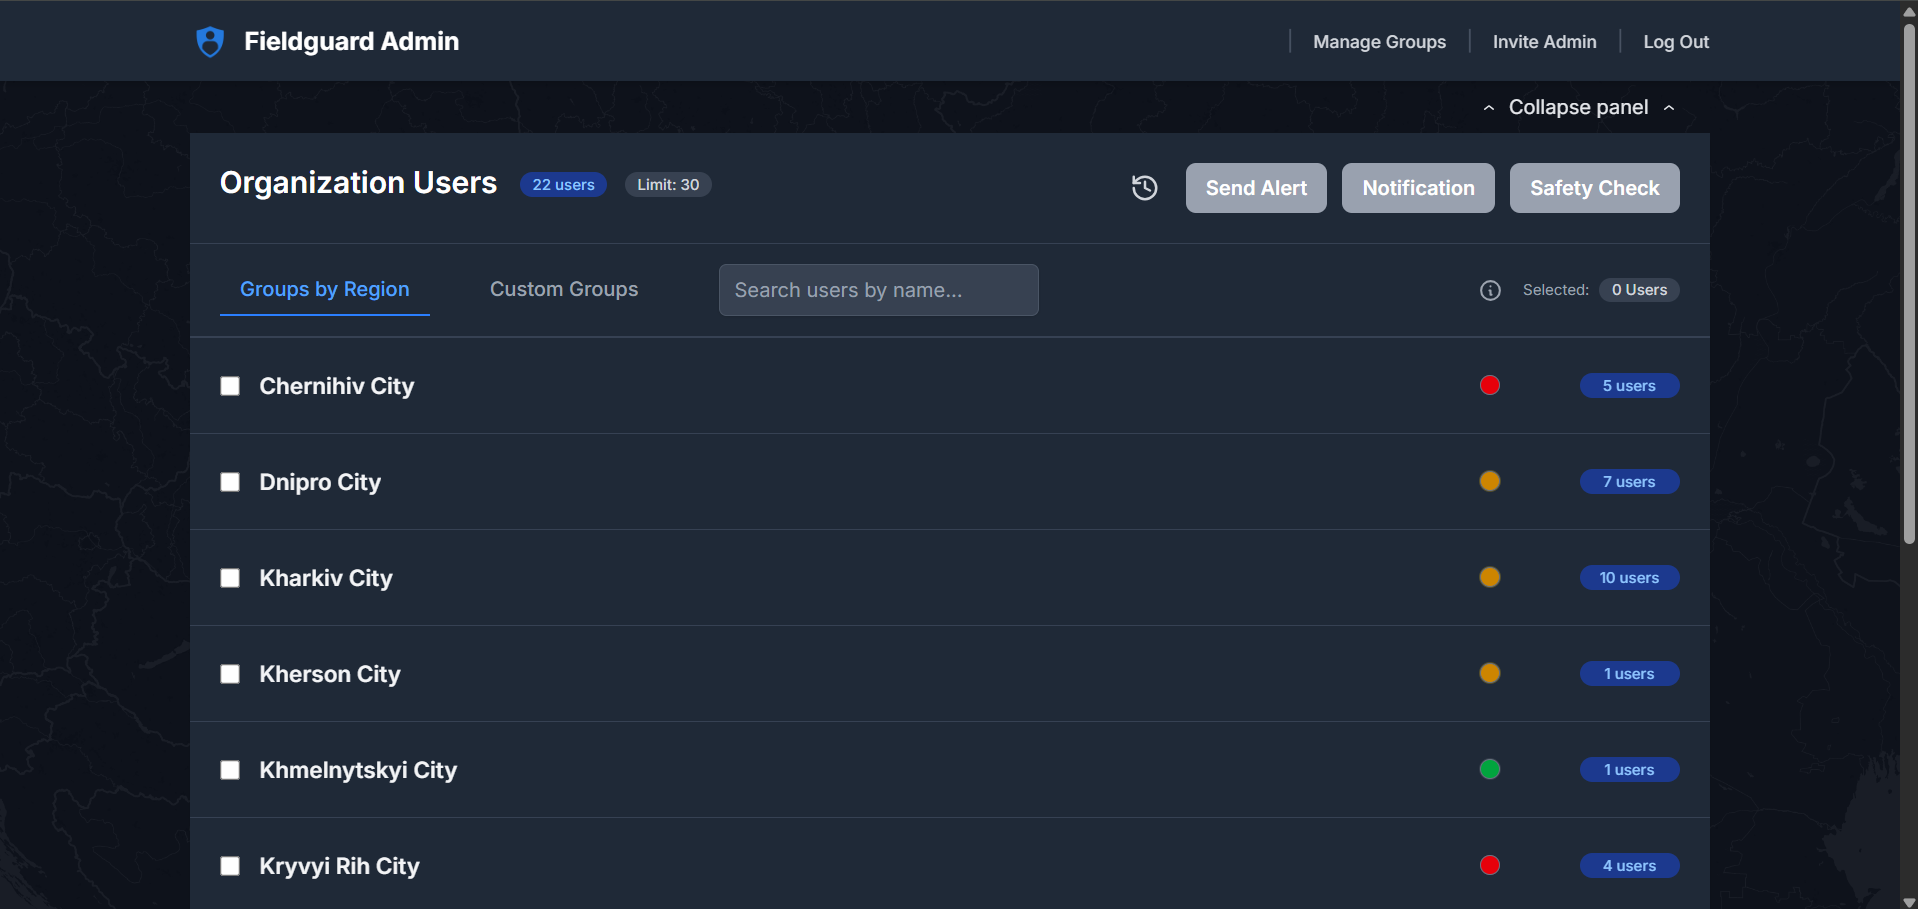Click the red status dot for Chernihiv City
1918x909 pixels.
pos(1489,385)
